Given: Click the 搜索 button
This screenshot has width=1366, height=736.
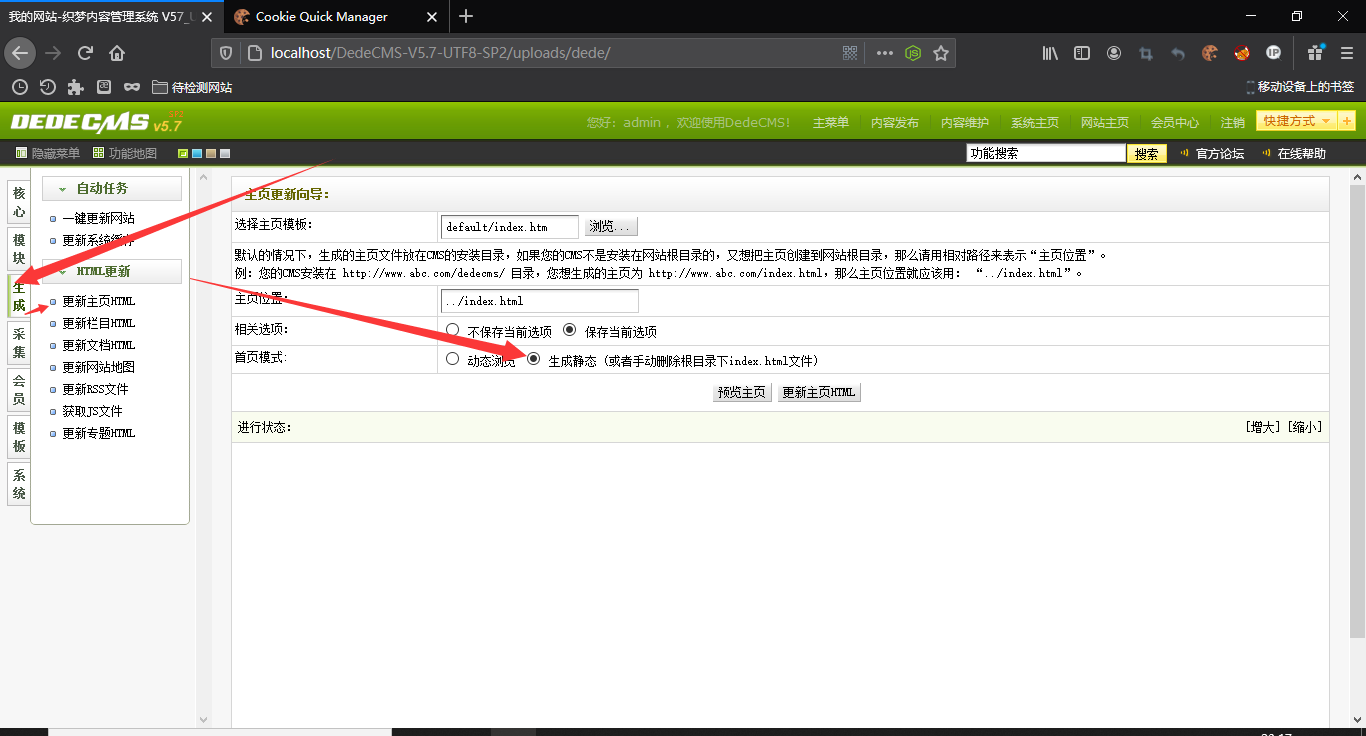Looking at the screenshot, I should coord(1147,153).
